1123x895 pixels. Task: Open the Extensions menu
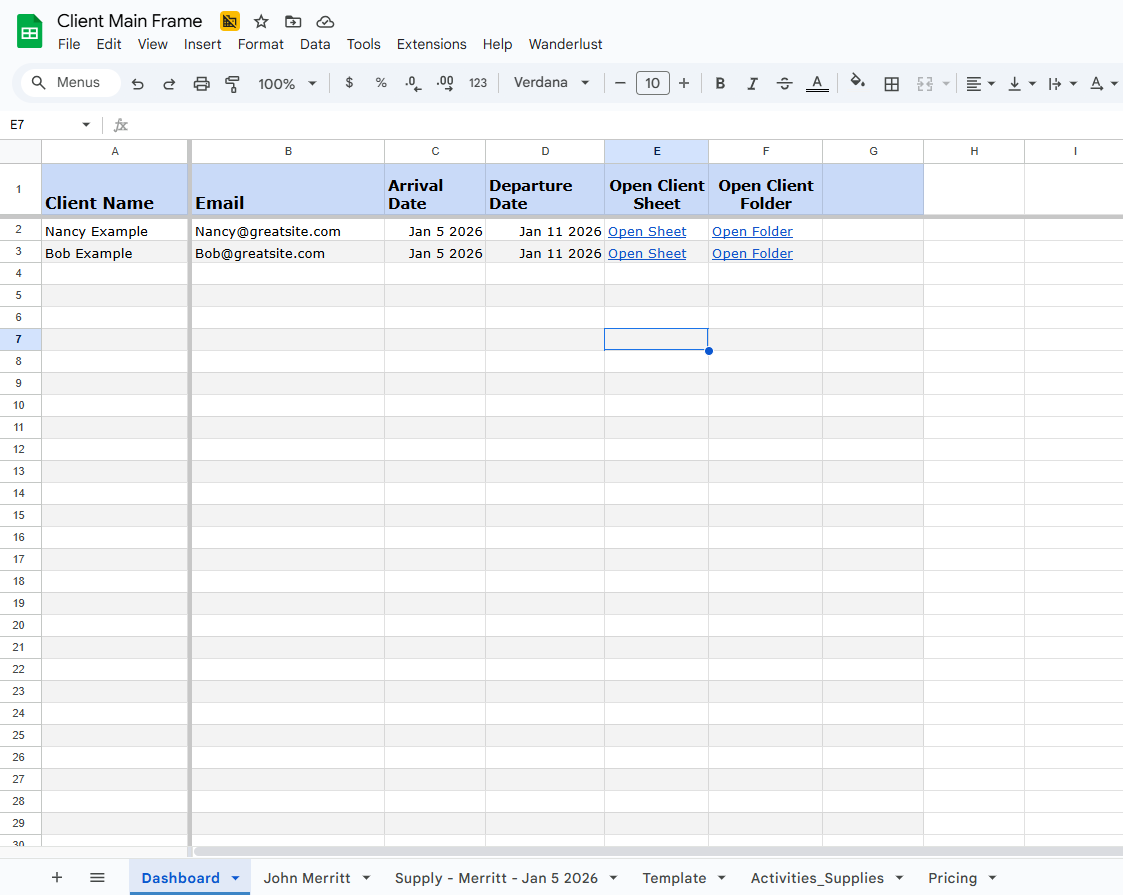431,44
